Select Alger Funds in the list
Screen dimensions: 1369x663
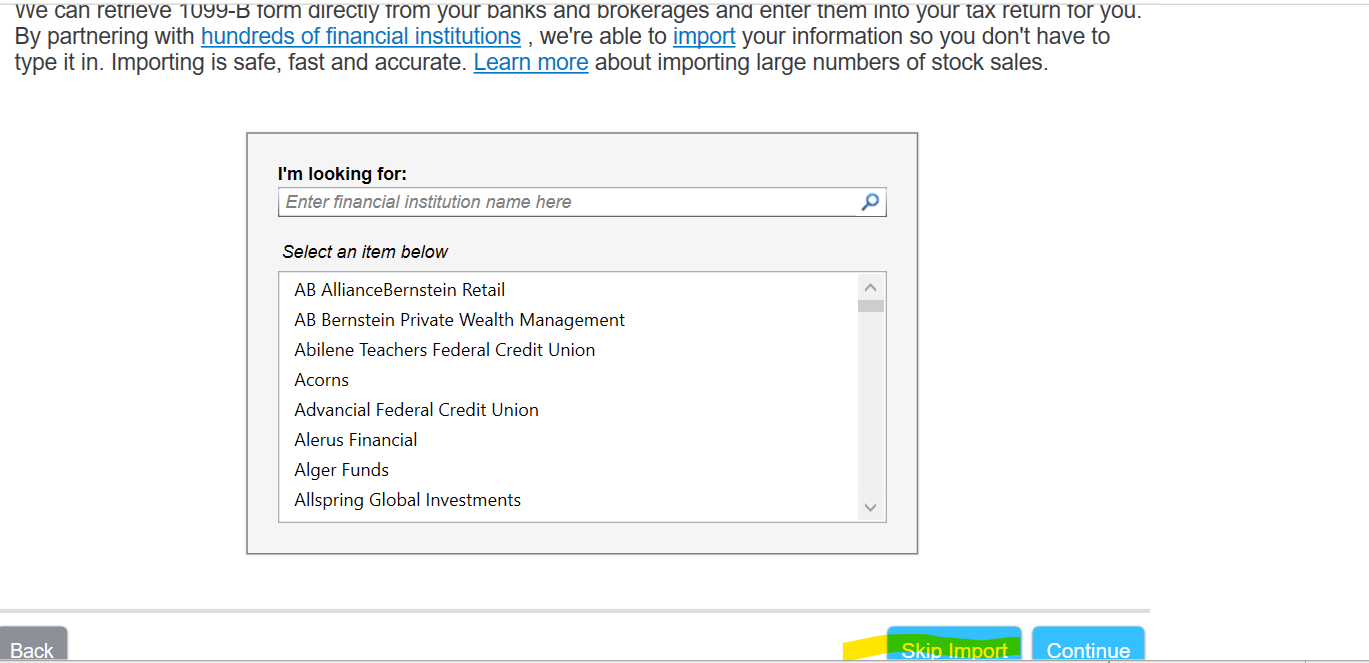(x=569, y=470)
